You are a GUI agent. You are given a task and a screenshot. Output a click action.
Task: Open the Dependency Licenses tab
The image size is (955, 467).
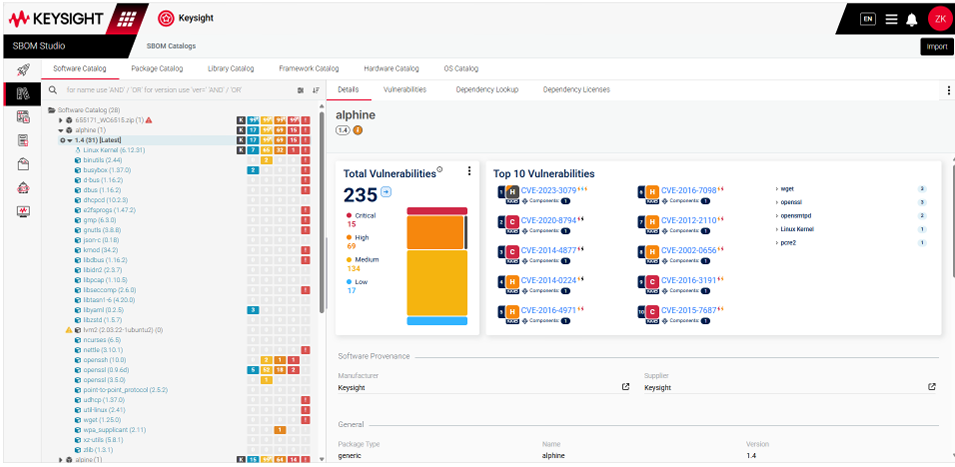576,90
